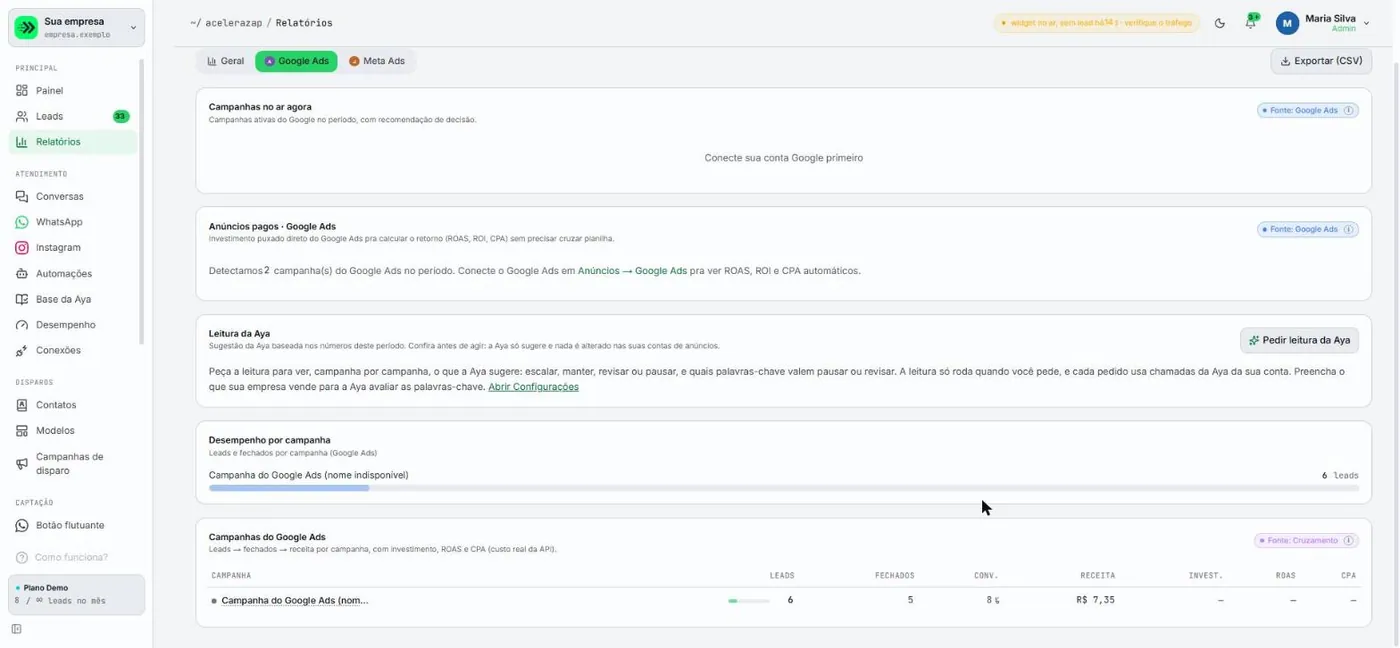The height and width of the screenshot is (648, 1400).
Task: Click the Automações robot icon
Action: (22, 274)
